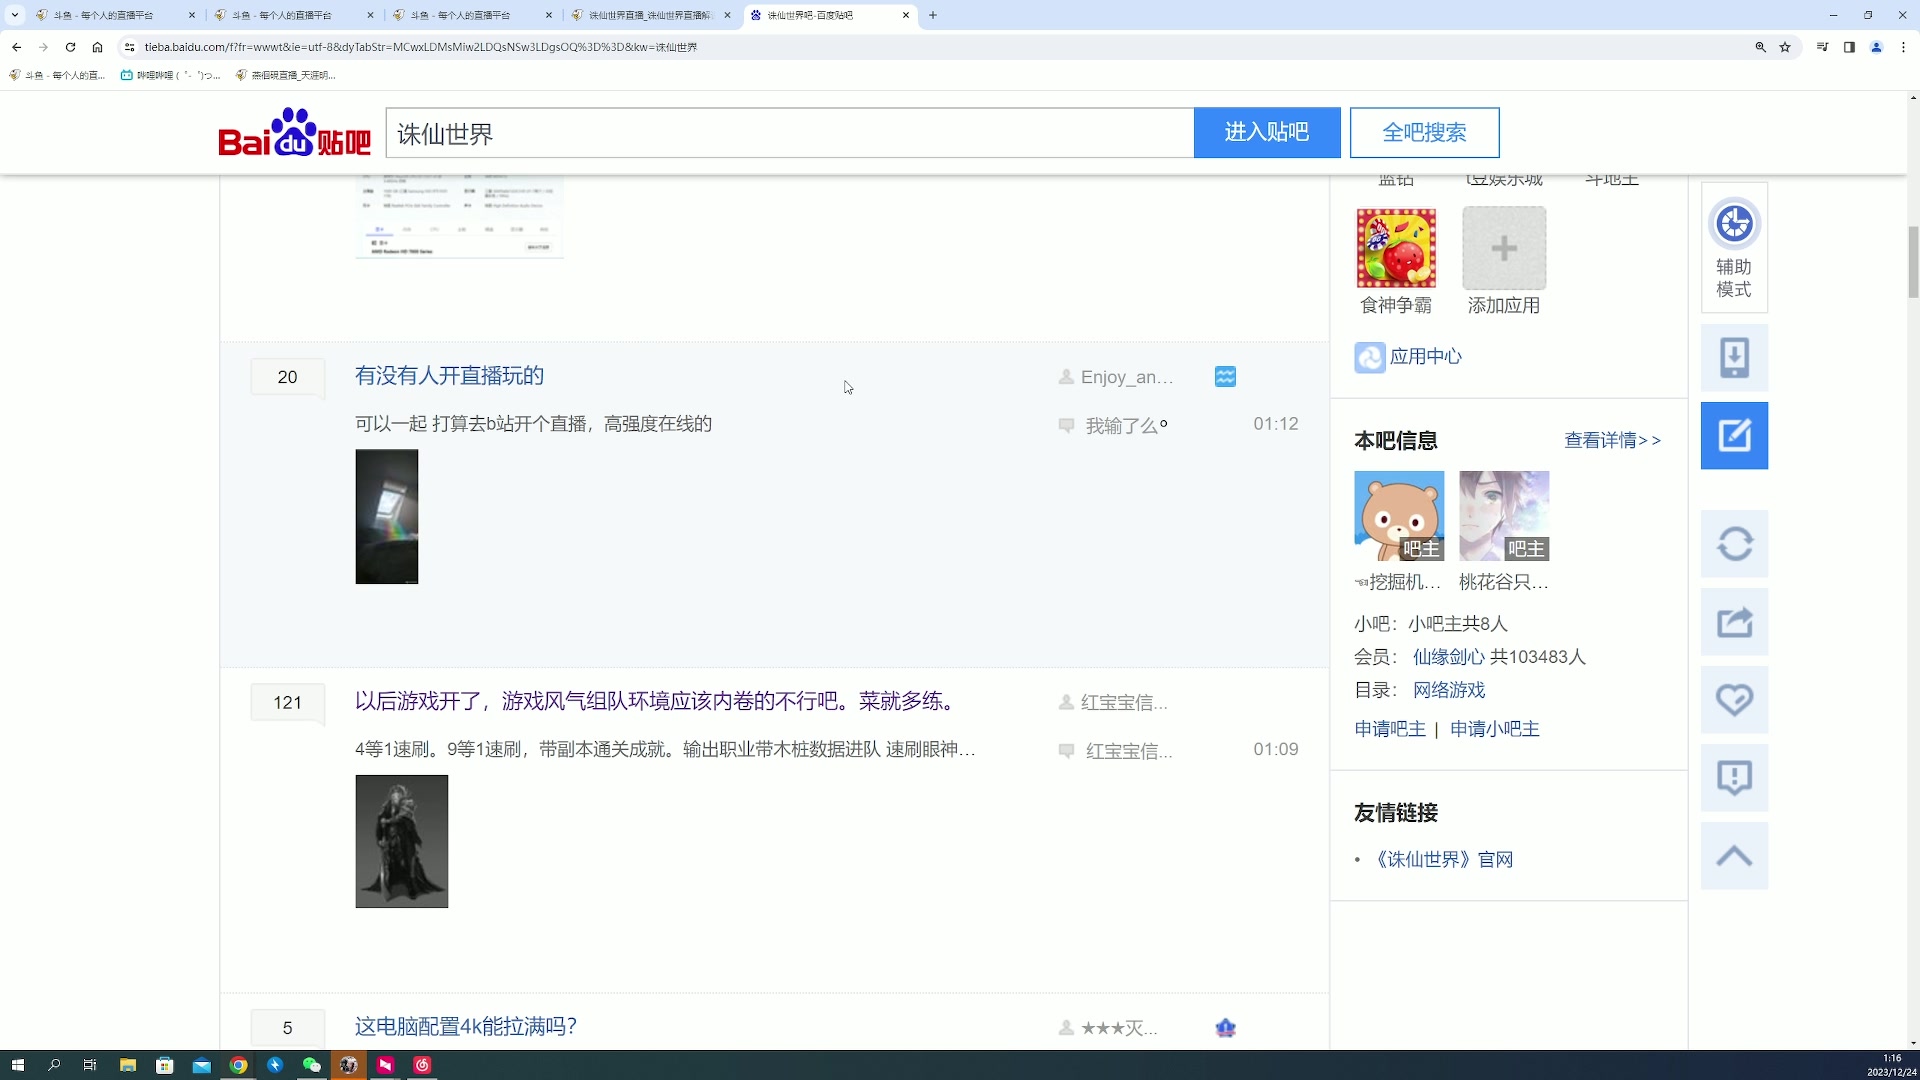Image resolution: width=1920 pixels, height=1080 pixels.
Task: Toggle the bookmark star in address bar
Action: point(1786,46)
